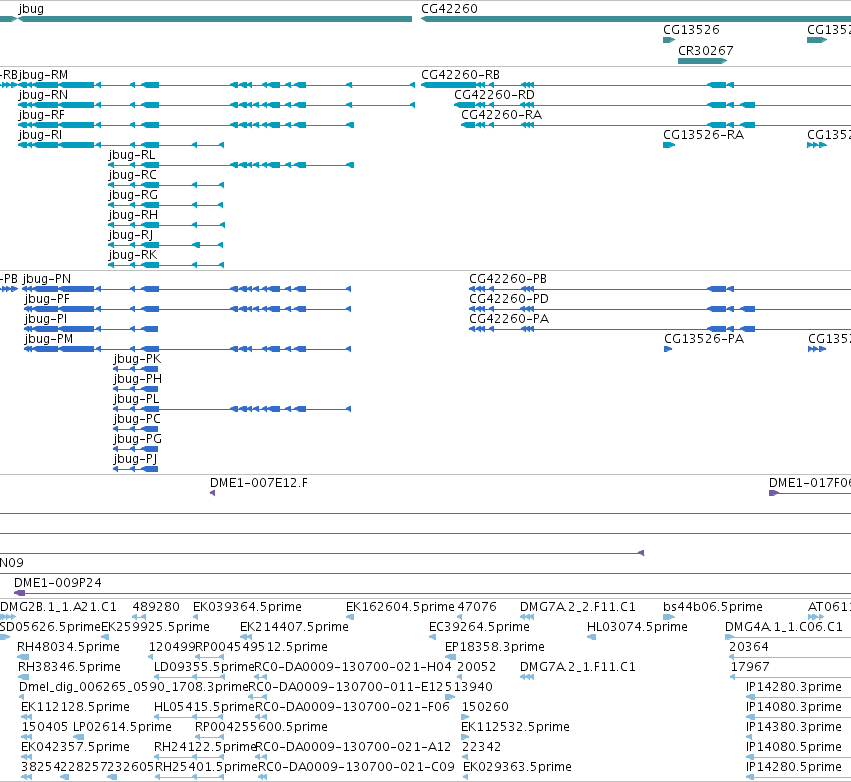Select protein CG42260-PB
The image size is (851, 782).
pos(508,279)
